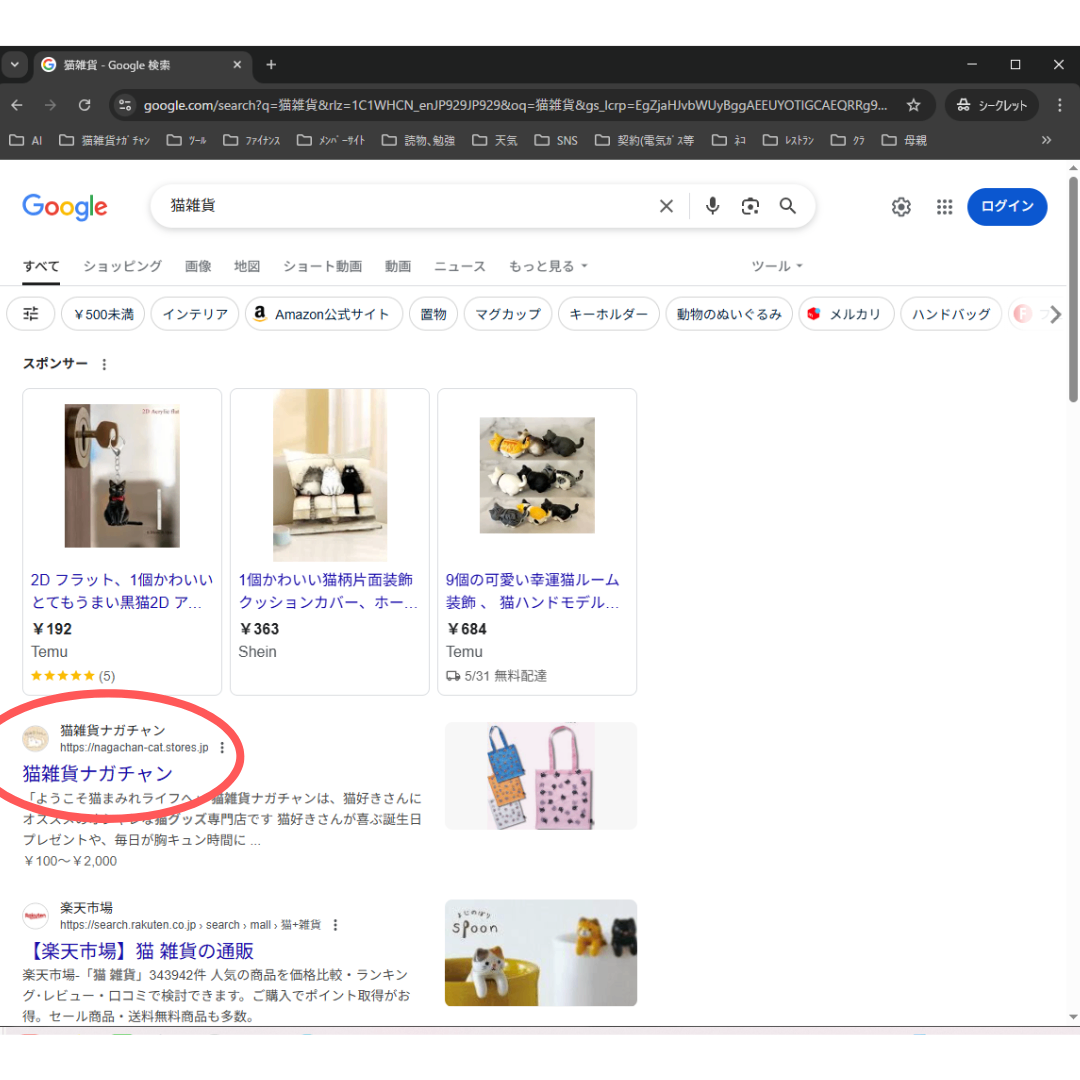Open the cat cushion cover product image
This screenshot has height=1080, width=1080.
[x=330, y=476]
